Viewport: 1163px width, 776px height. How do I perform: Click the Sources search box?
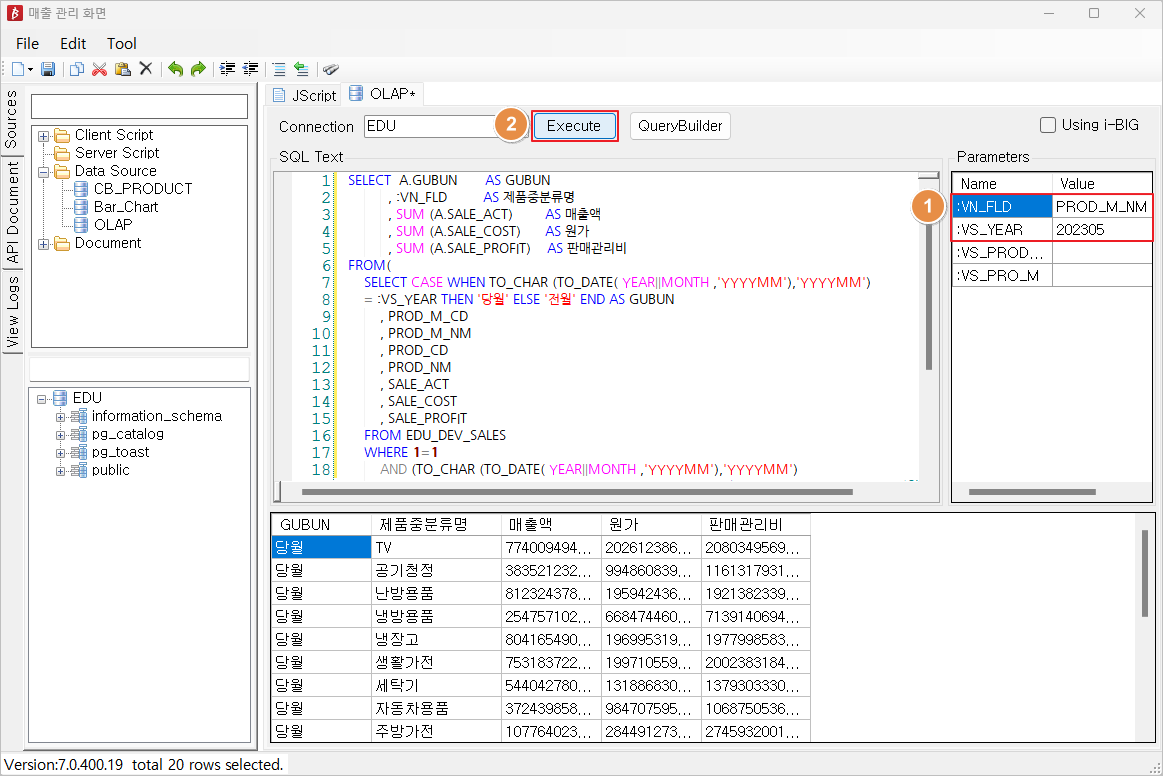tap(139, 106)
